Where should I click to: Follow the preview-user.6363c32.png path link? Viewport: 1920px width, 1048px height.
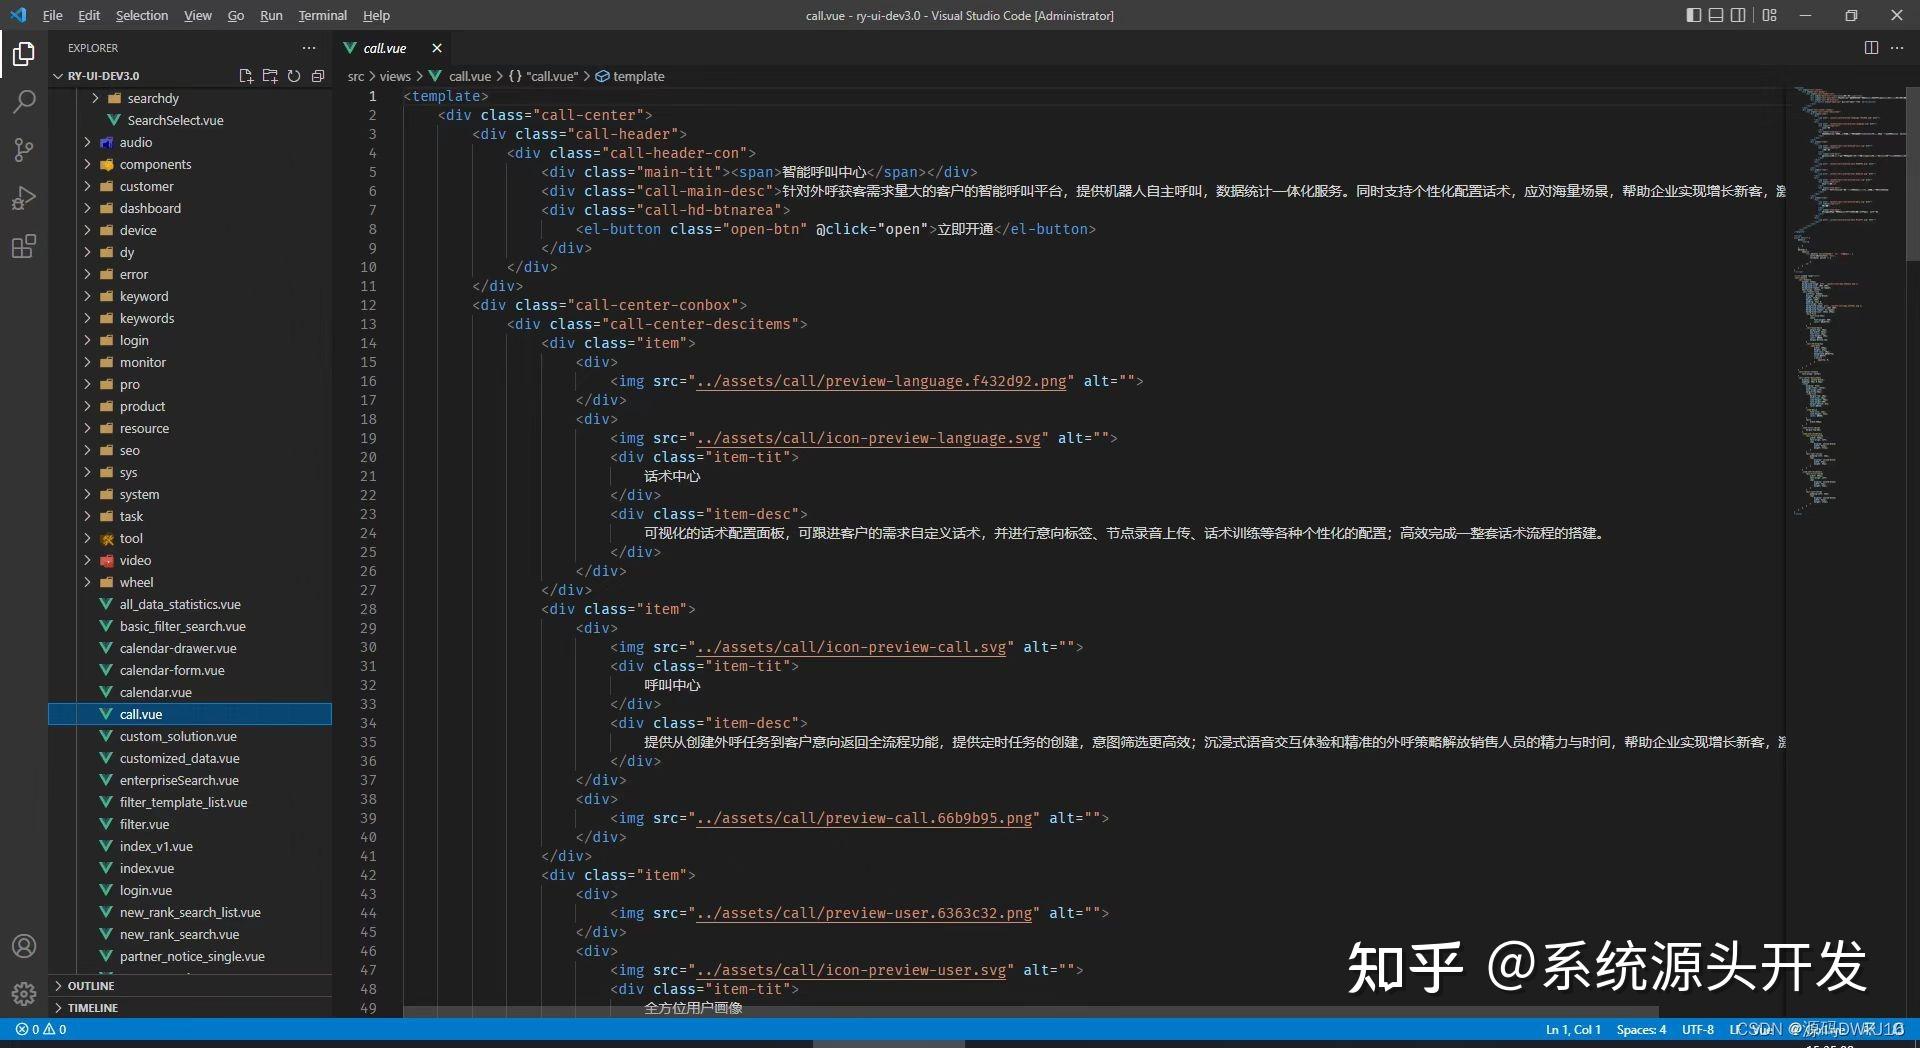pos(864,913)
